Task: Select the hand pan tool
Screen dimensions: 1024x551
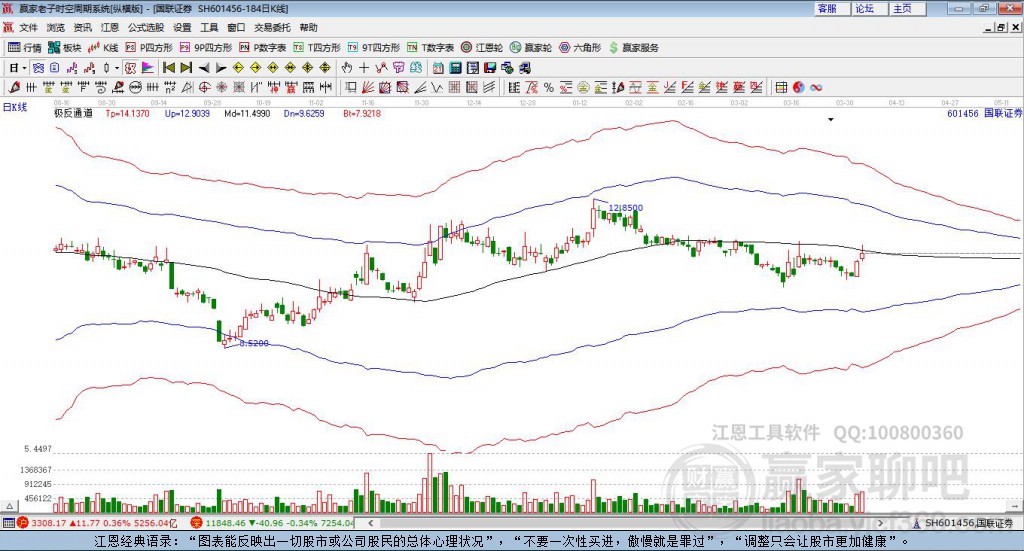Action: 347,68
